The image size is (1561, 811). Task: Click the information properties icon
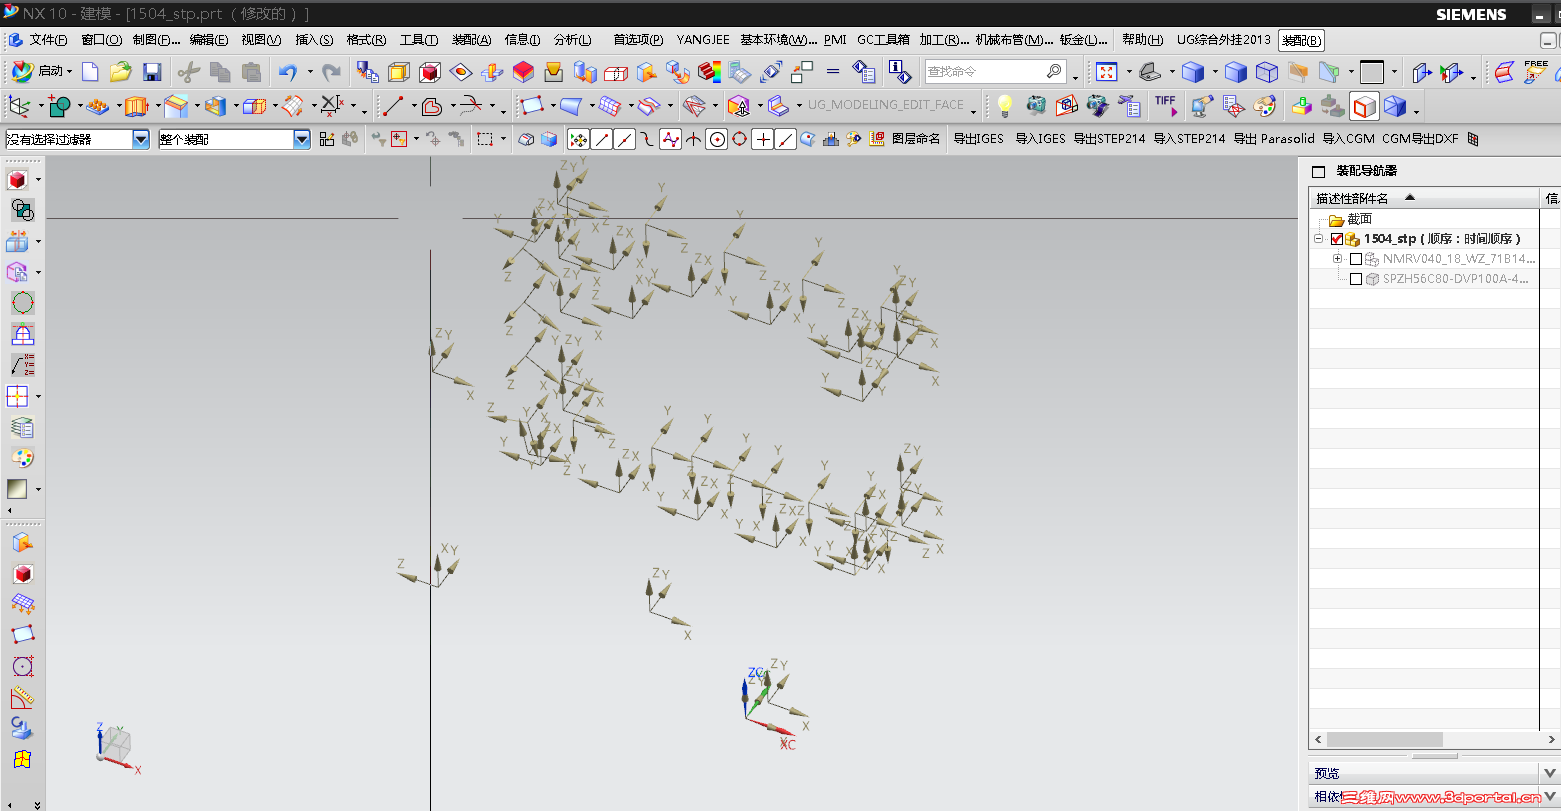pos(899,71)
